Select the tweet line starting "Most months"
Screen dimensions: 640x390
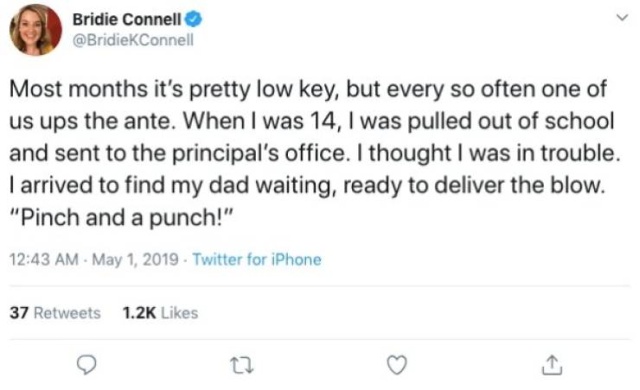(x=308, y=89)
